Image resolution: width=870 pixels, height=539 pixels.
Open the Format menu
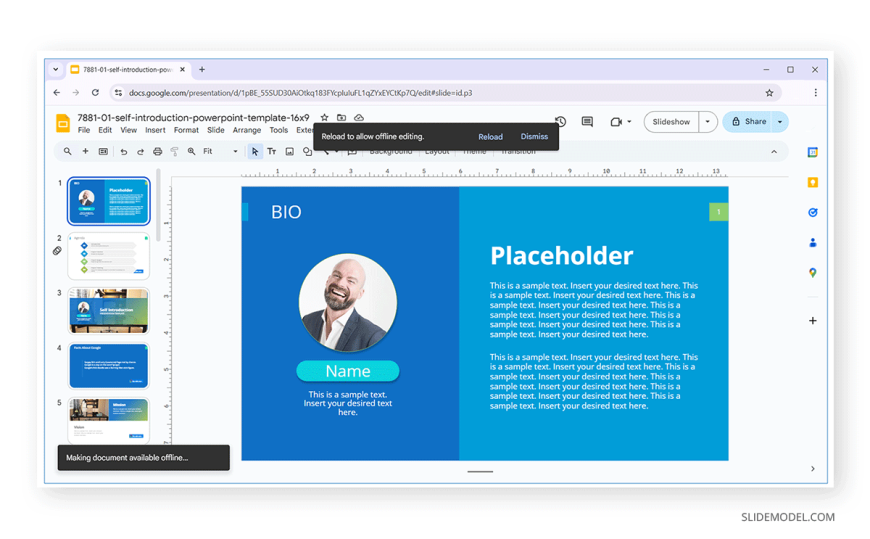[186, 130]
